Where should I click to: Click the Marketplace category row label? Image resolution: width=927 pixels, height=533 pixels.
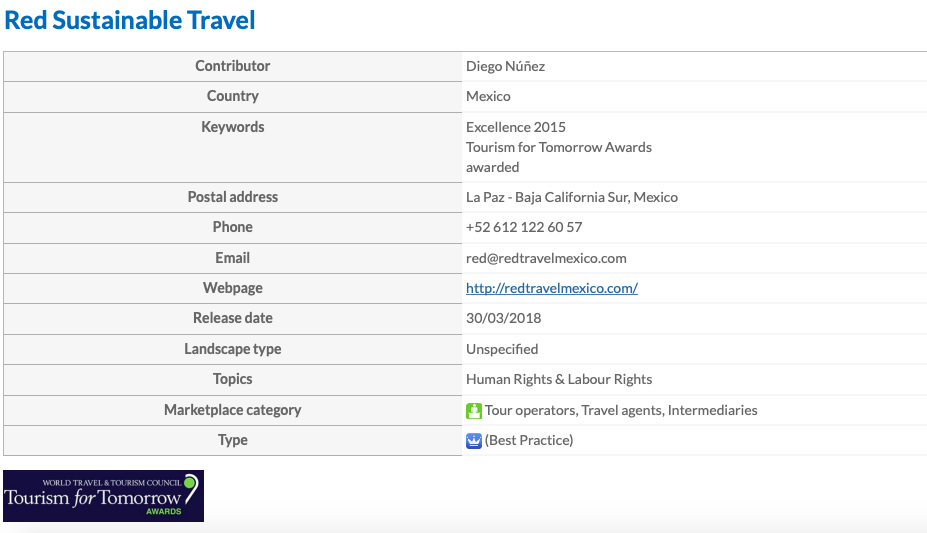pyautogui.click(x=232, y=410)
